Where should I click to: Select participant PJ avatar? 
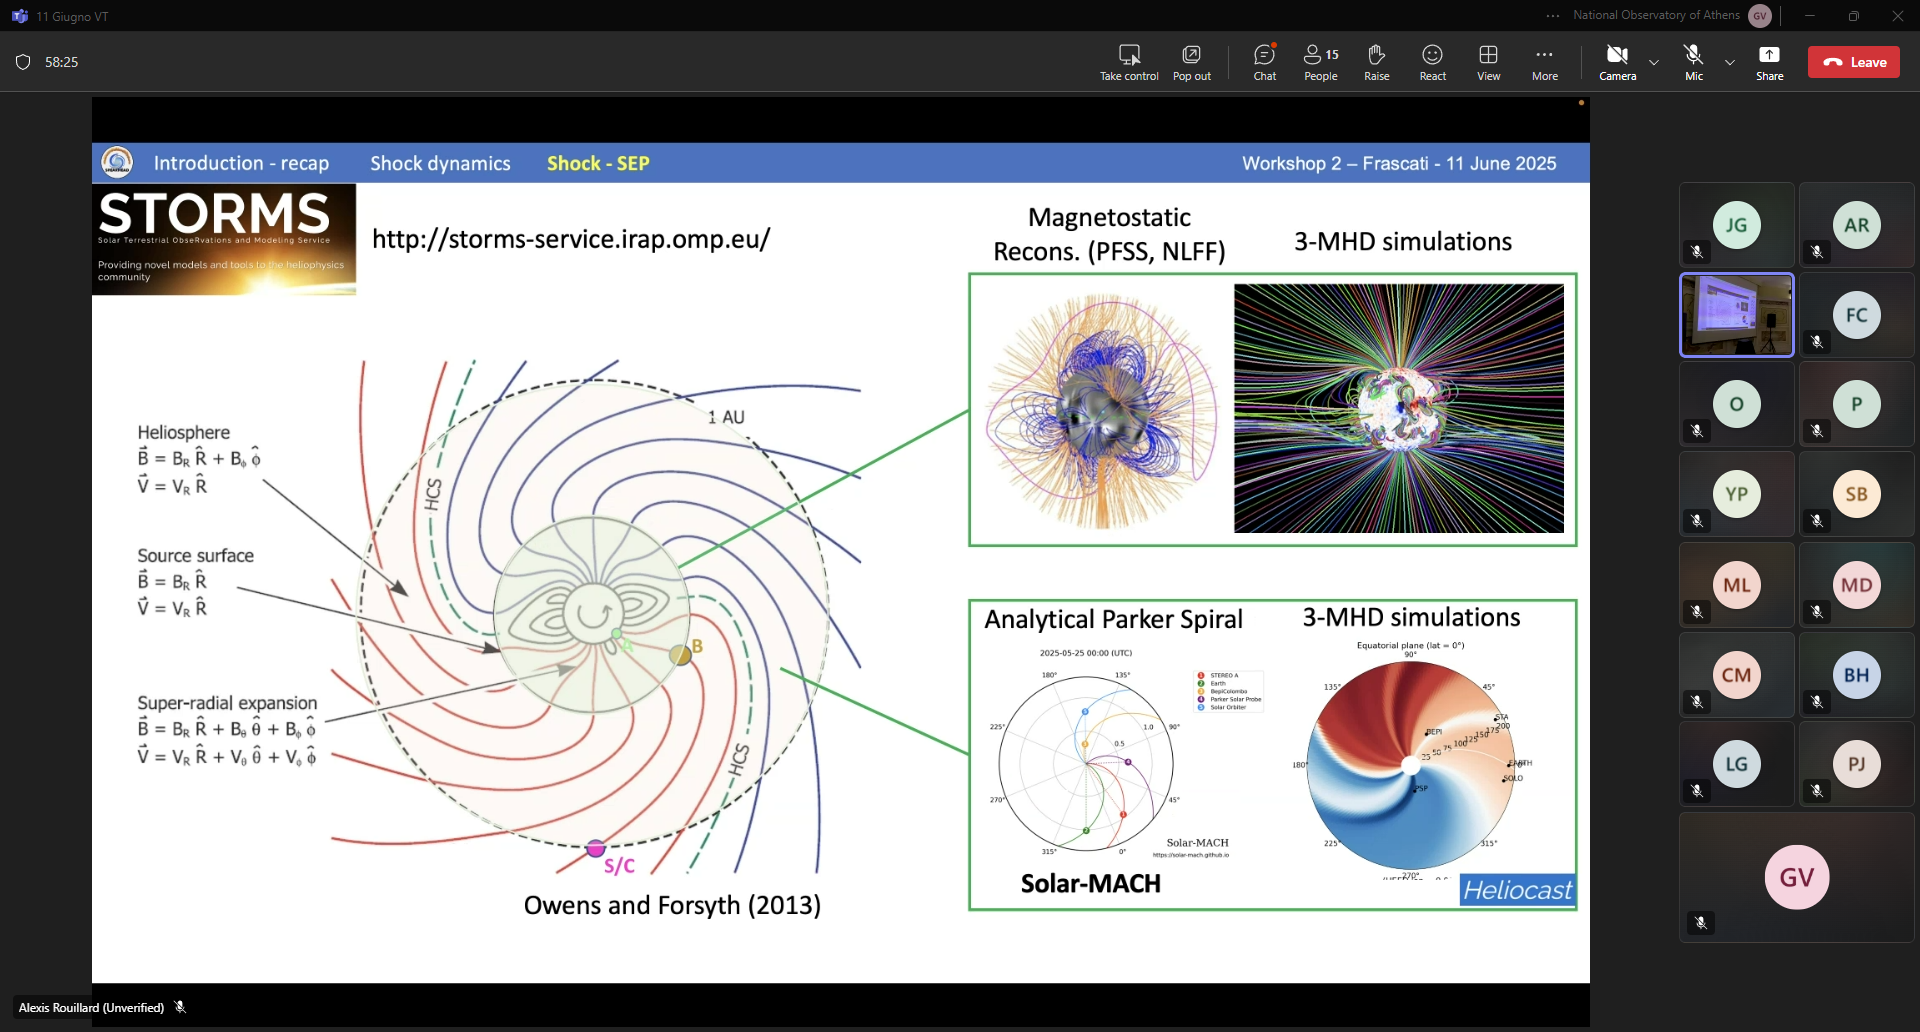(1857, 764)
